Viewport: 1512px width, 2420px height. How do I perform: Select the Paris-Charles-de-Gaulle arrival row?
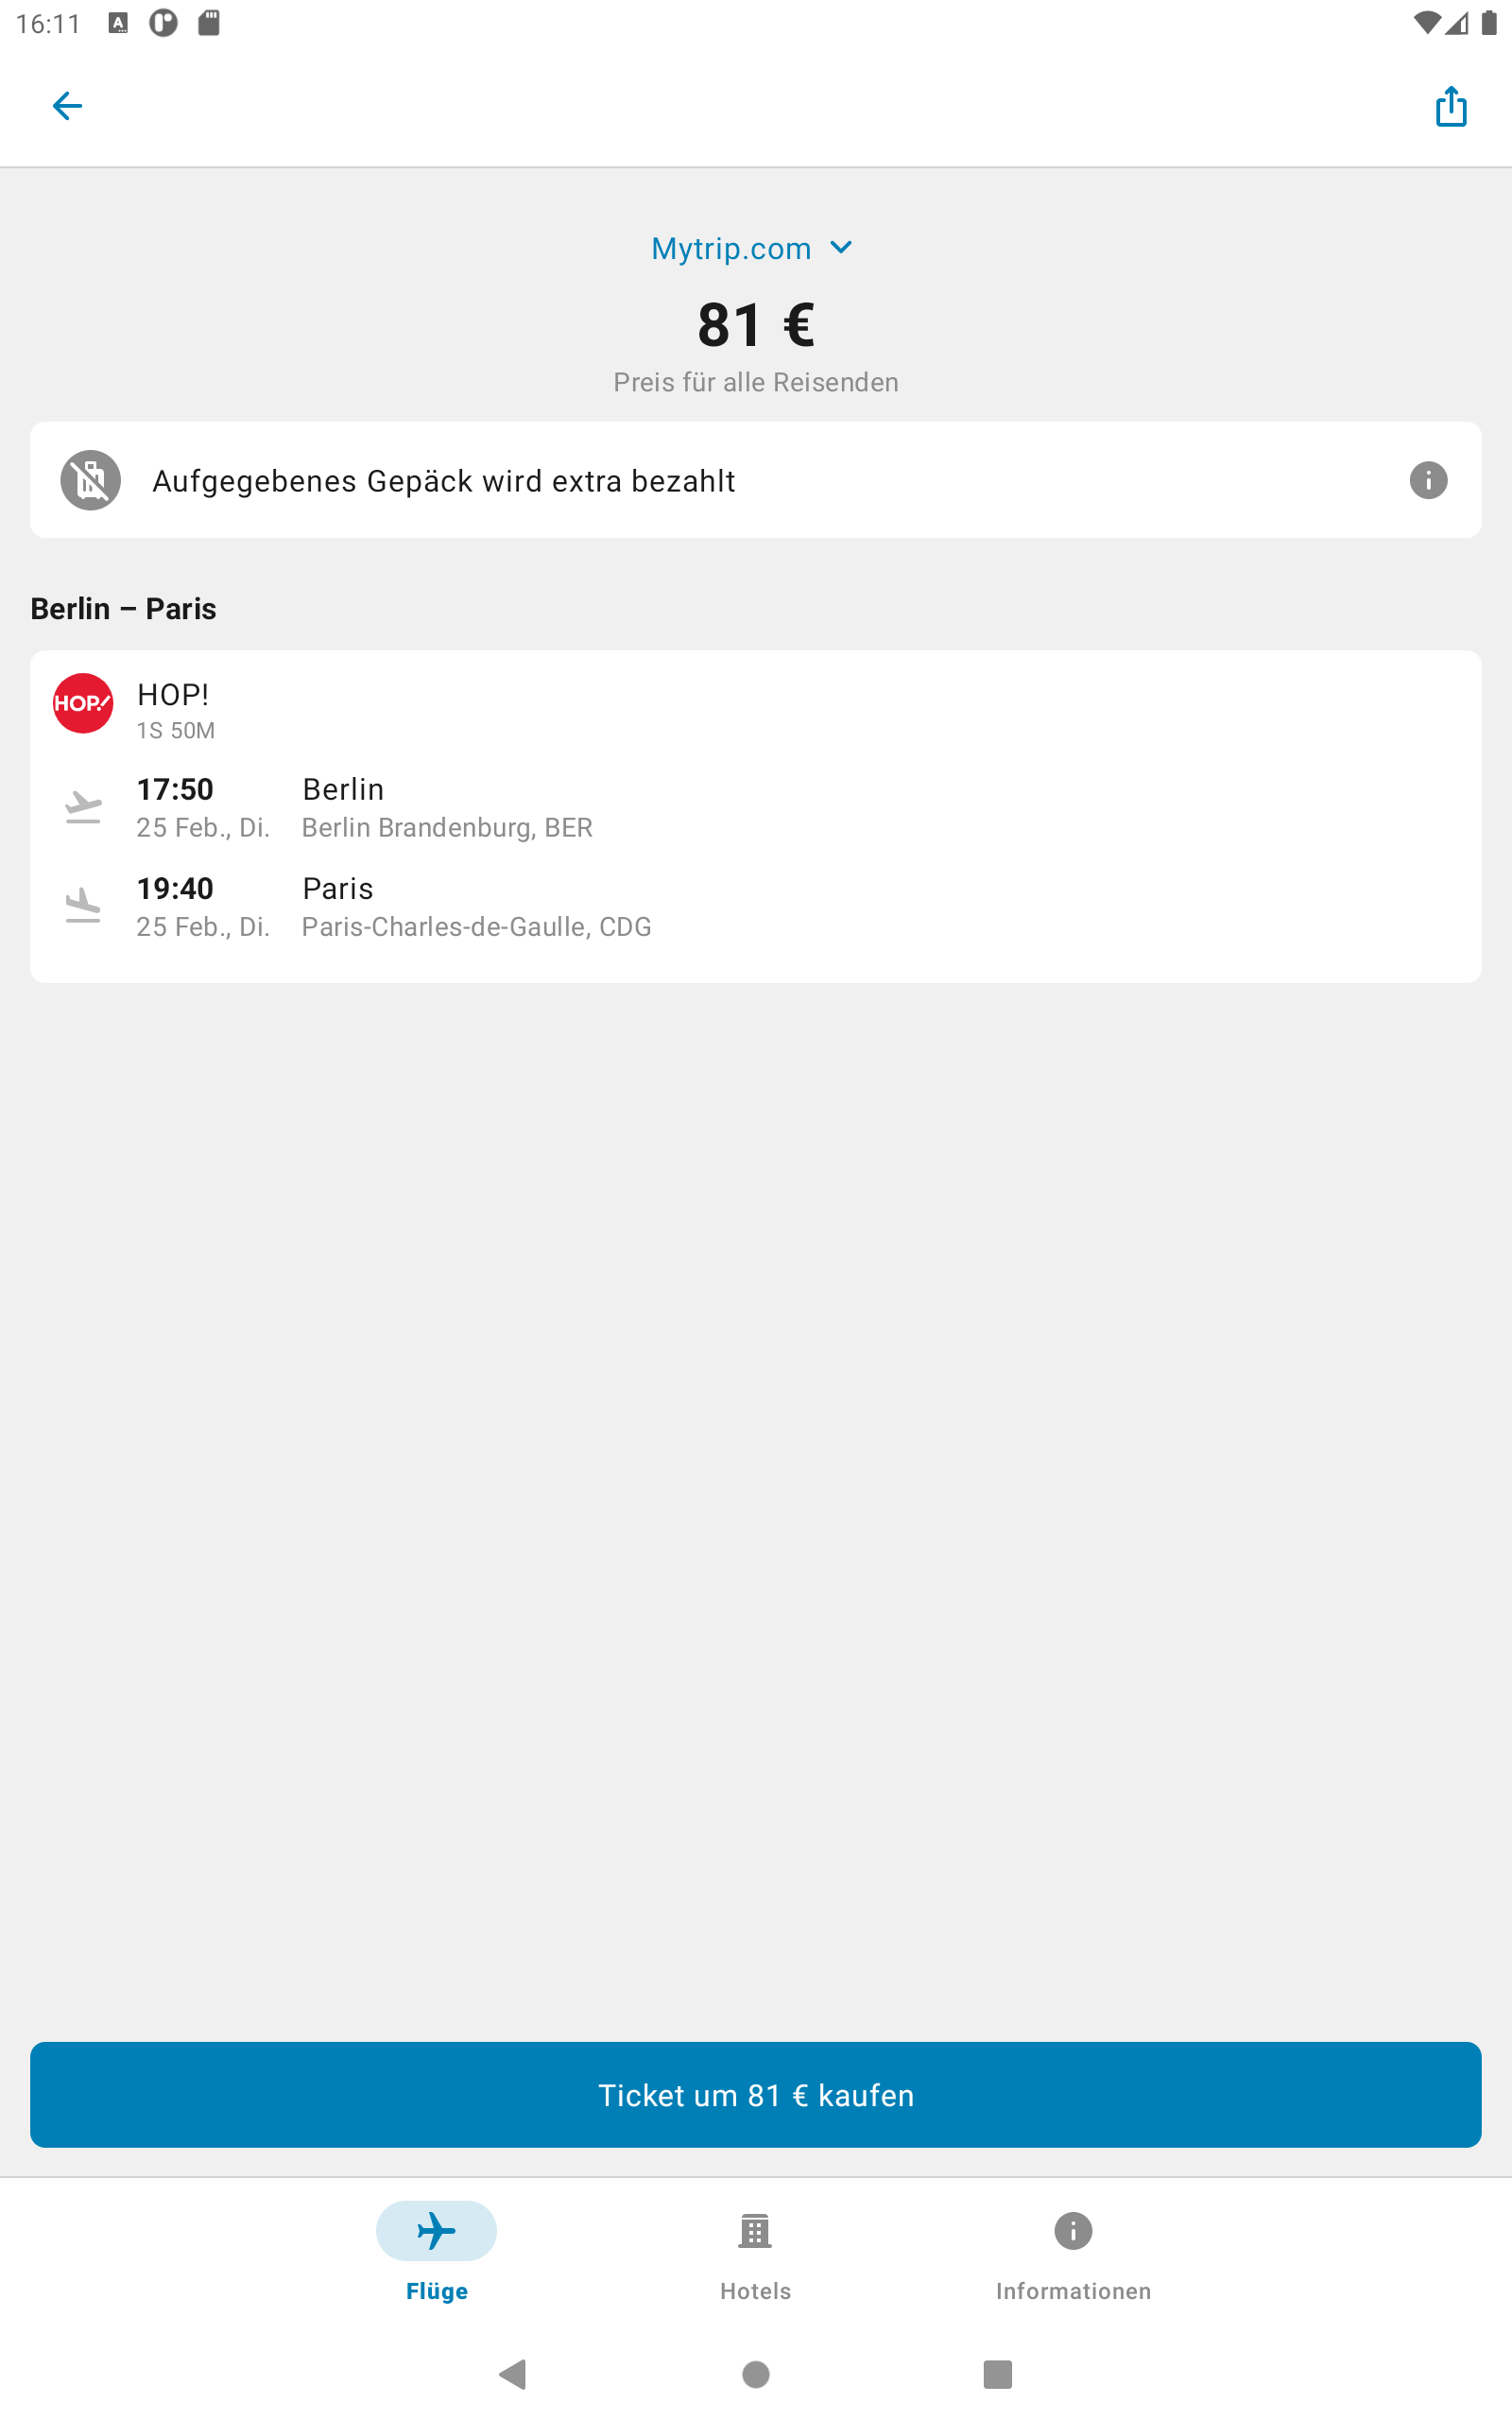756,907
